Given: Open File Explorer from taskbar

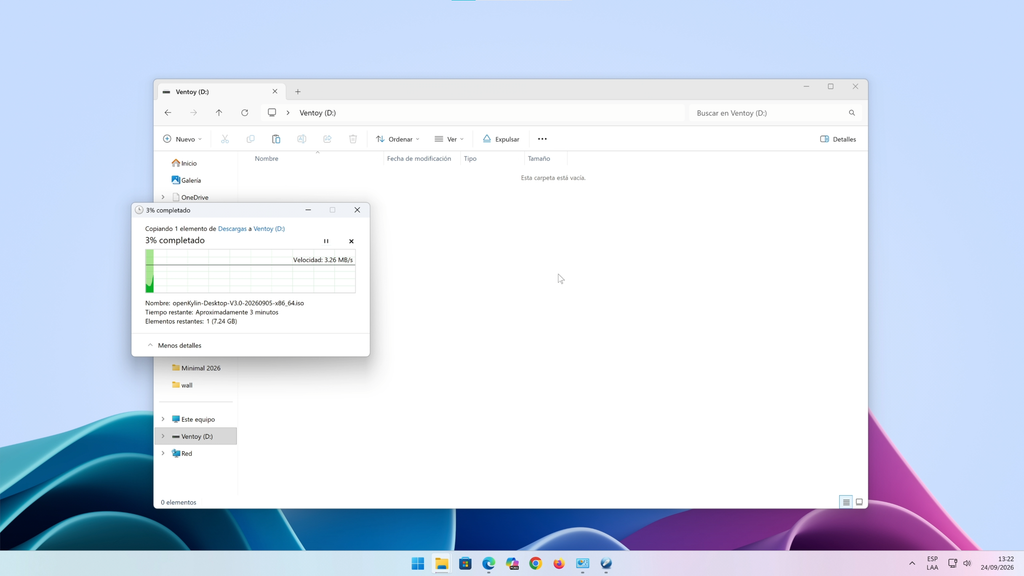Looking at the screenshot, I should [441, 564].
